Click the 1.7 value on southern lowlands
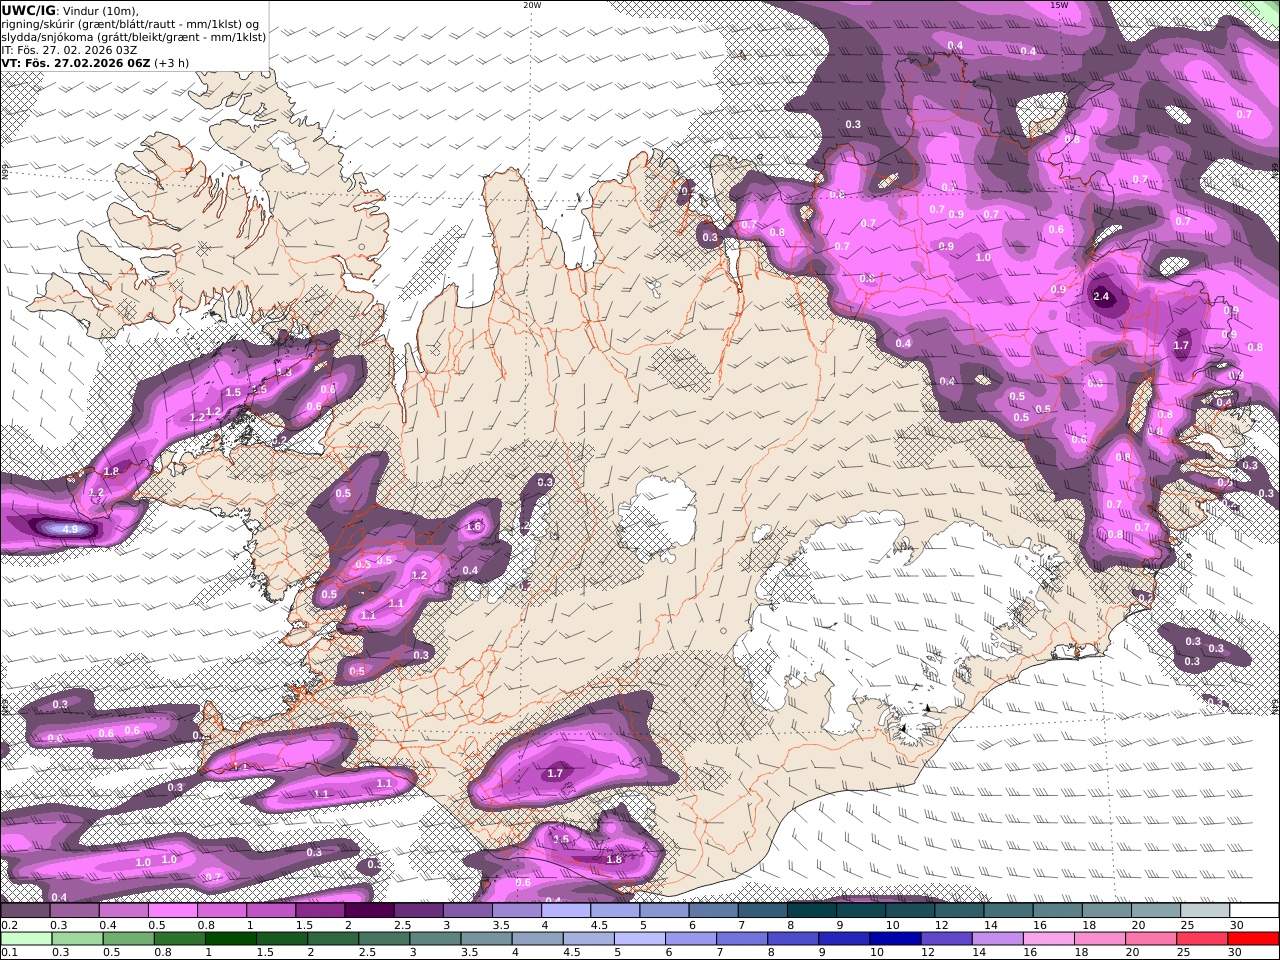 (556, 773)
